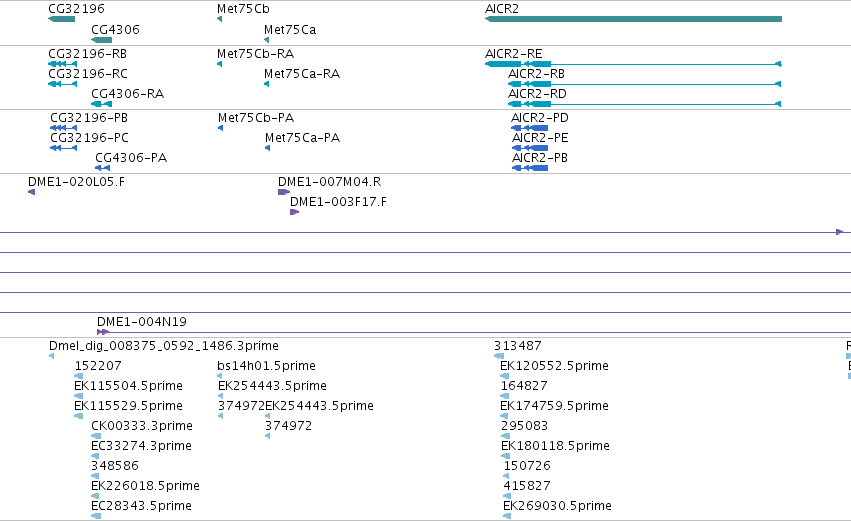Screen dimensions: 851x521
Task: Click the DME1-003F17.F clone label
Action: click(x=338, y=202)
